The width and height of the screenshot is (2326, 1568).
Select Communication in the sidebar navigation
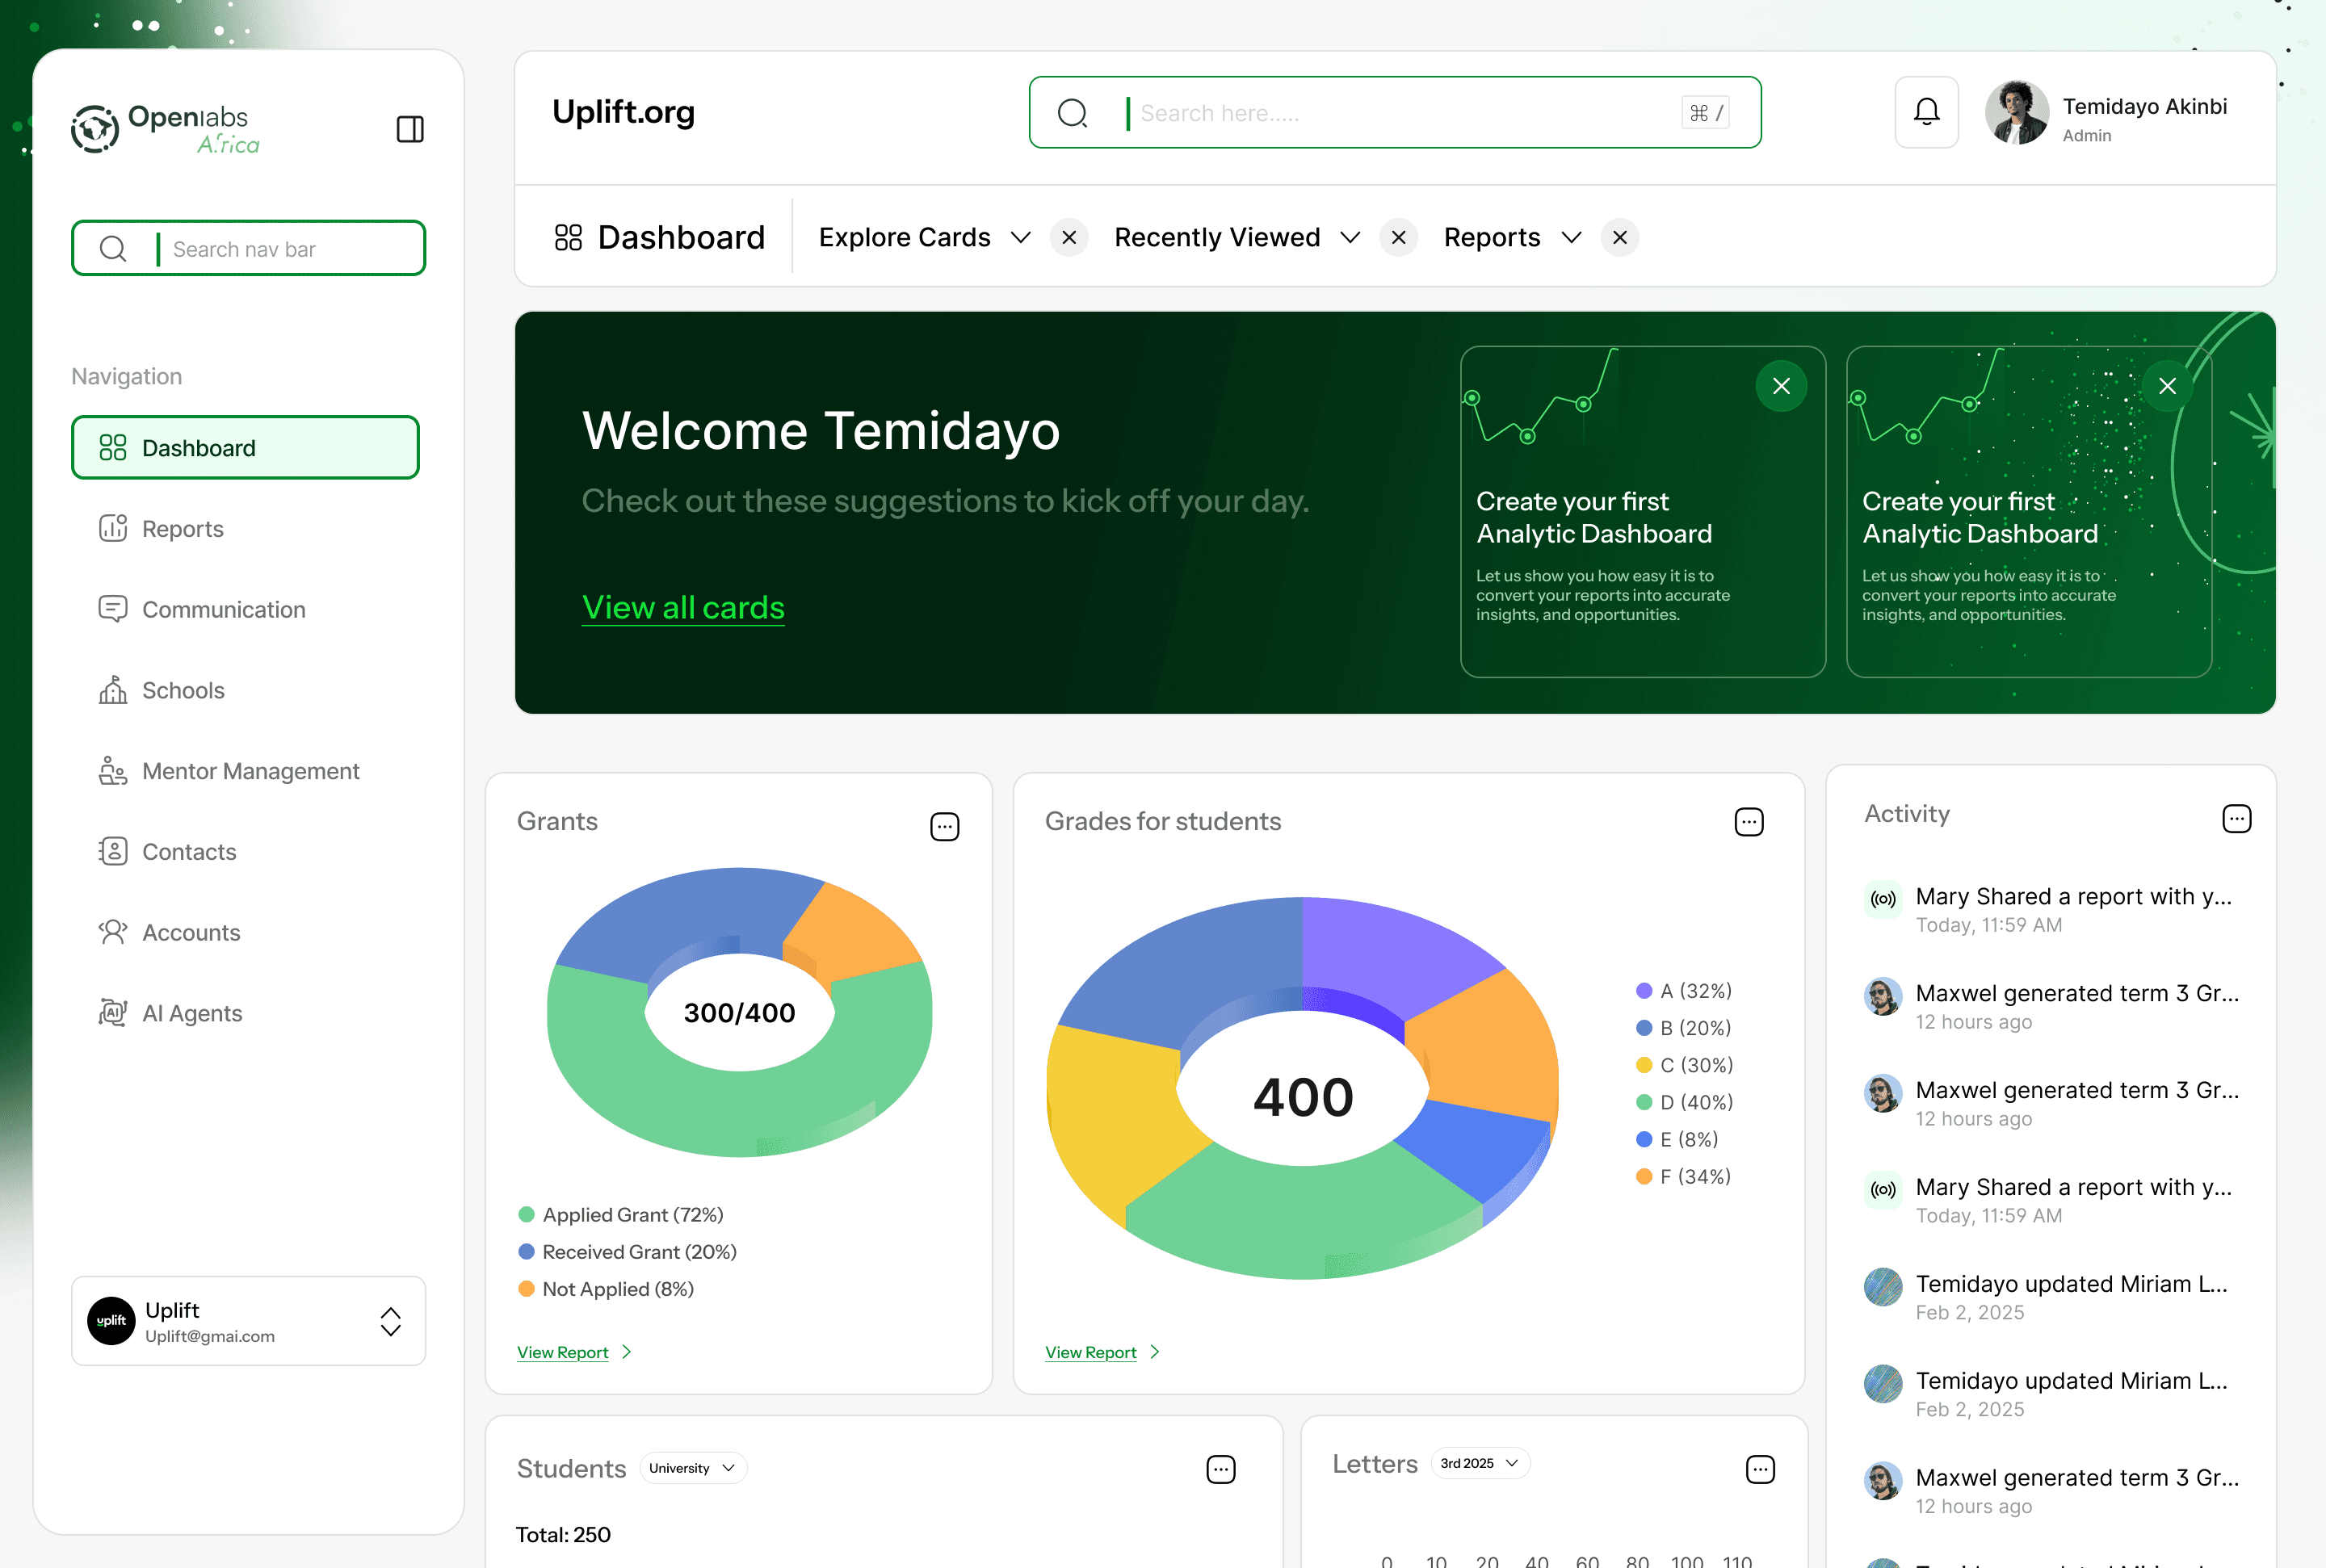pyautogui.click(x=223, y=610)
